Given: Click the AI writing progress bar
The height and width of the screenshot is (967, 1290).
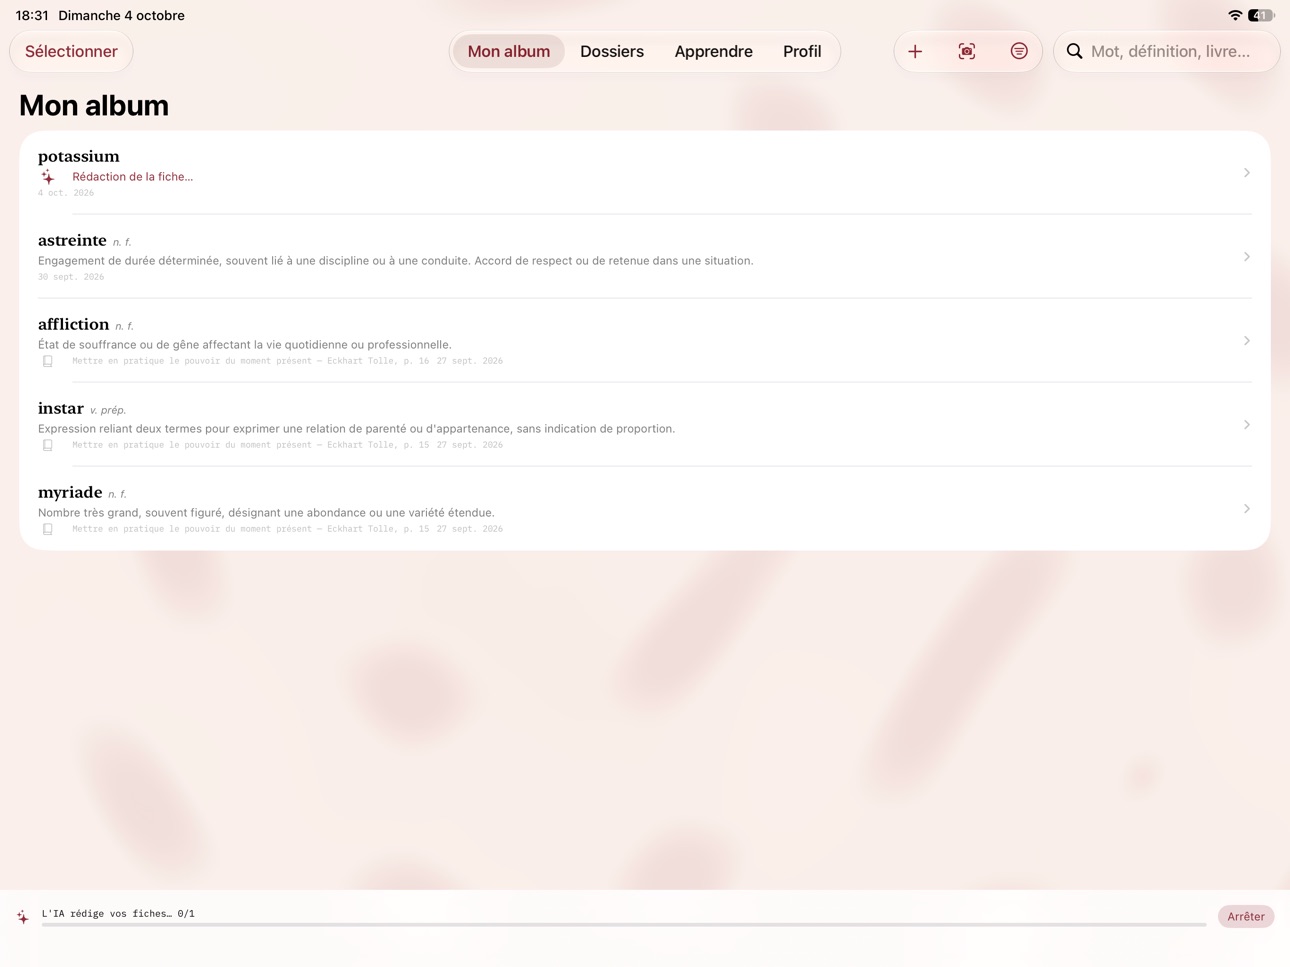Looking at the screenshot, I should click(624, 925).
